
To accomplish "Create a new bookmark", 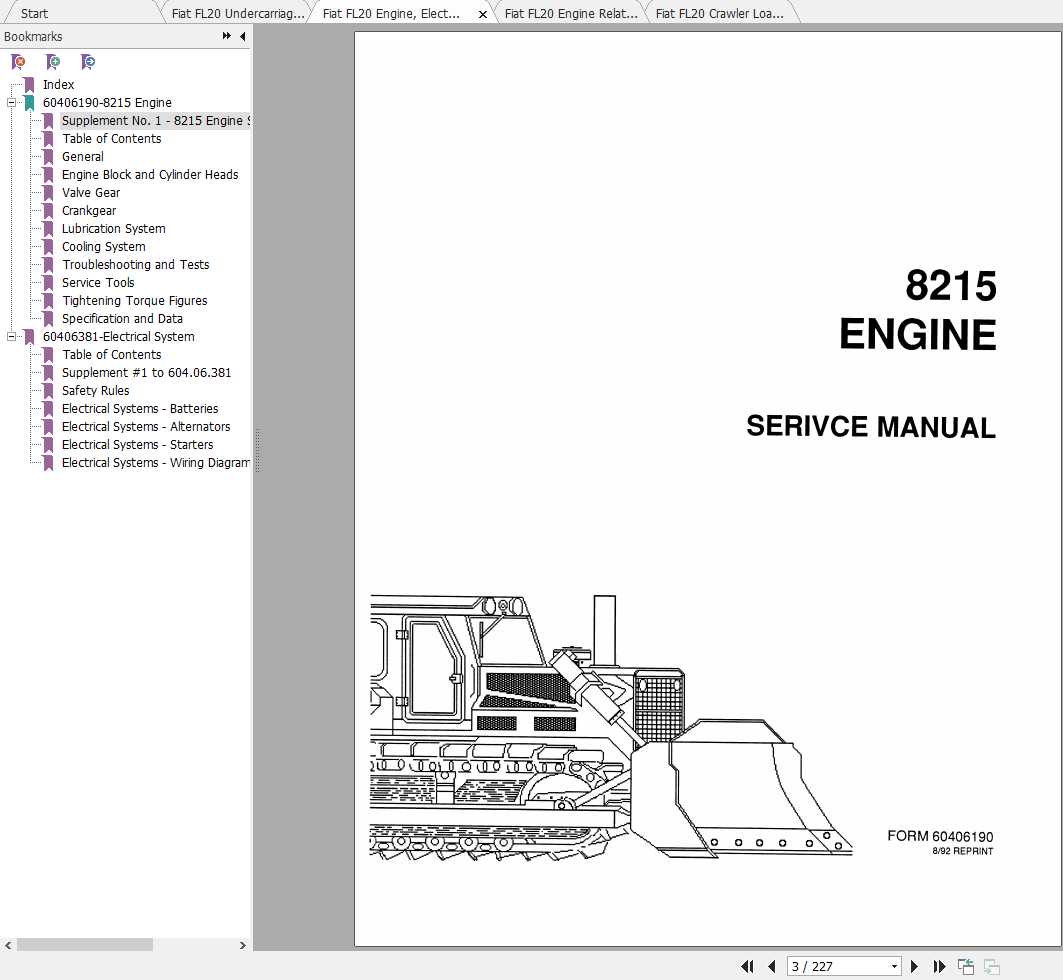I will (53, 61).
